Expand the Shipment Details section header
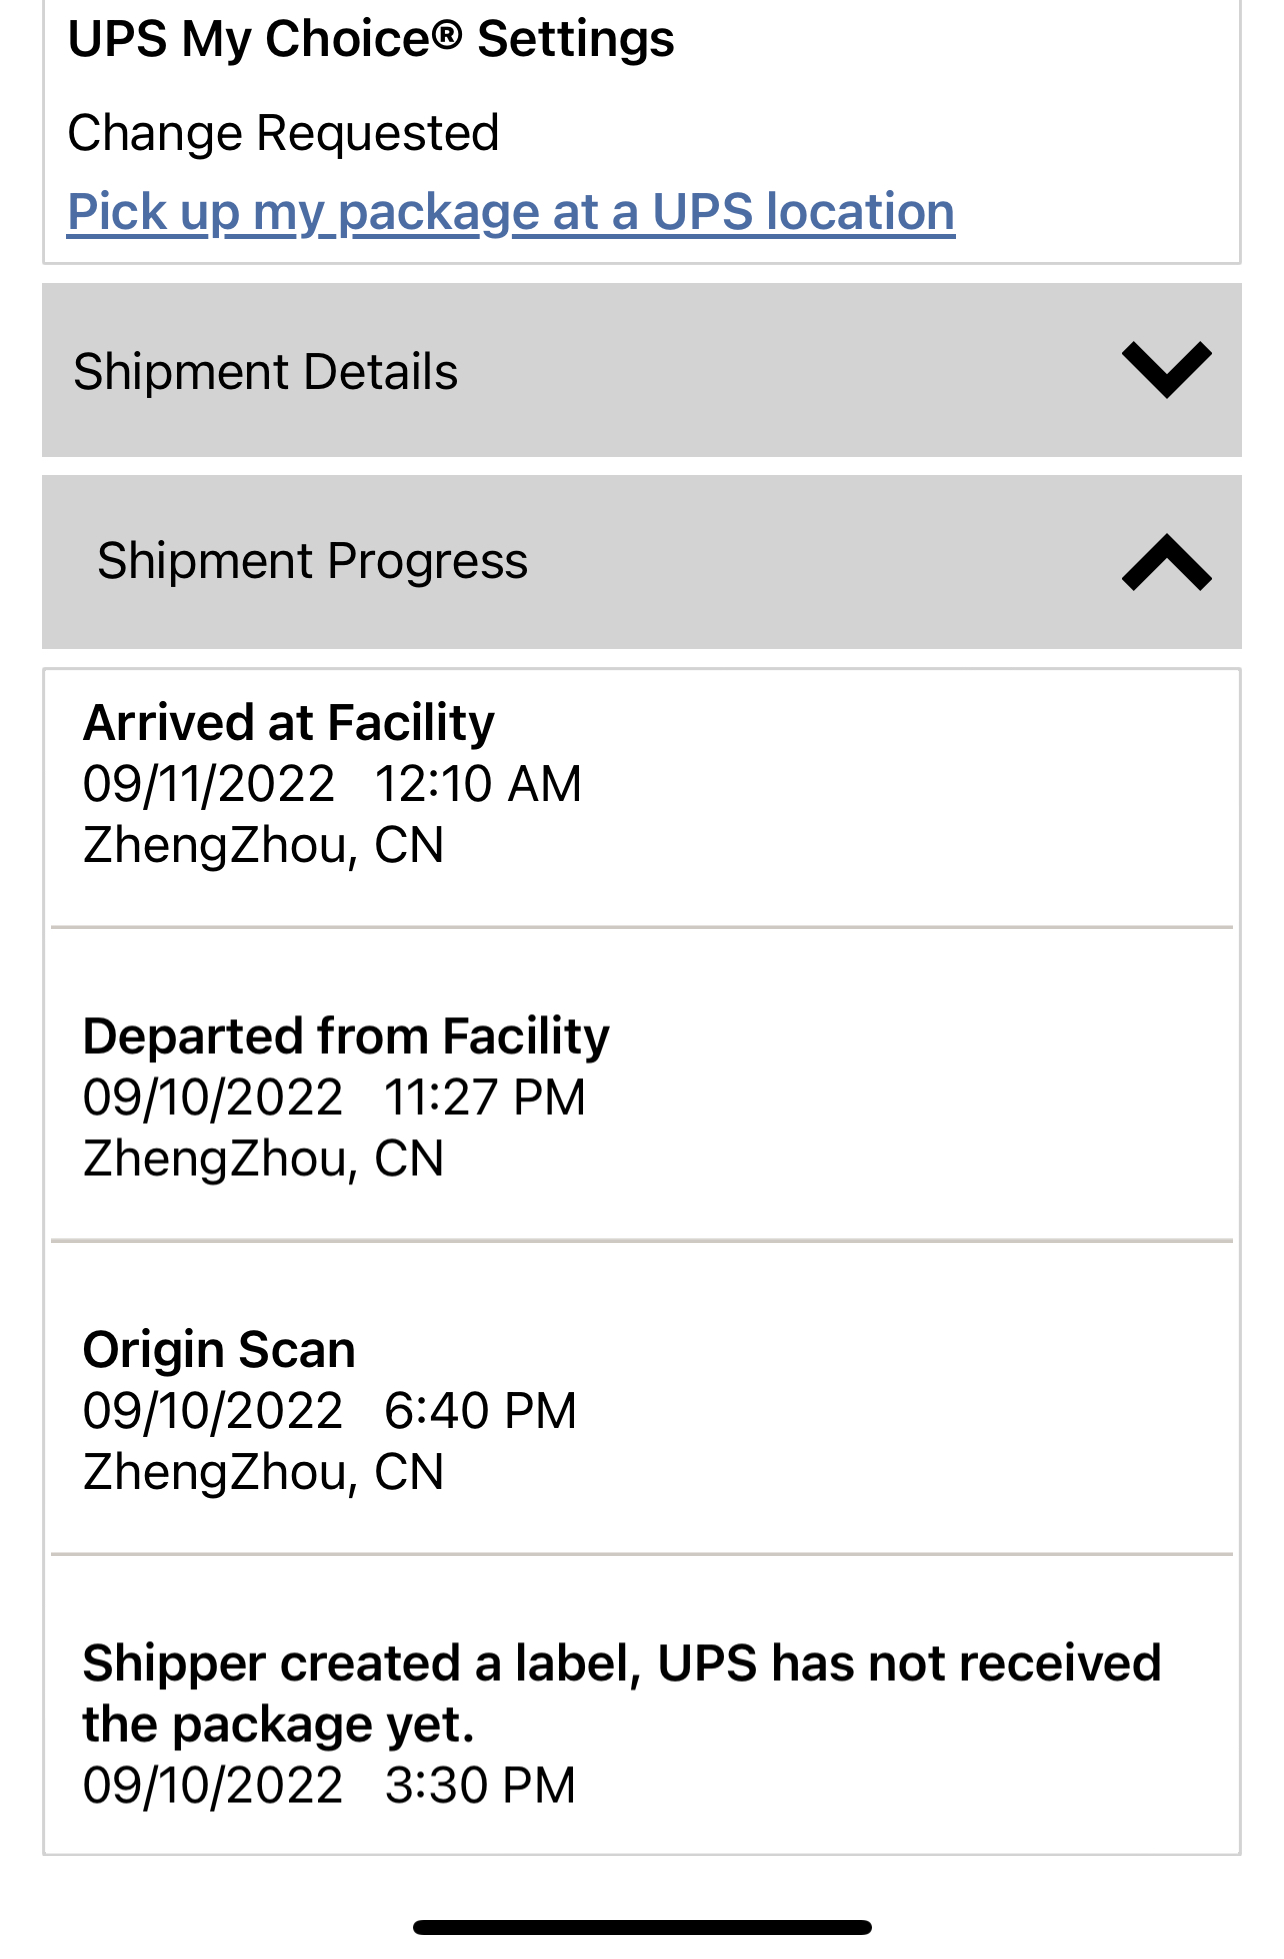 click(640, 370)
